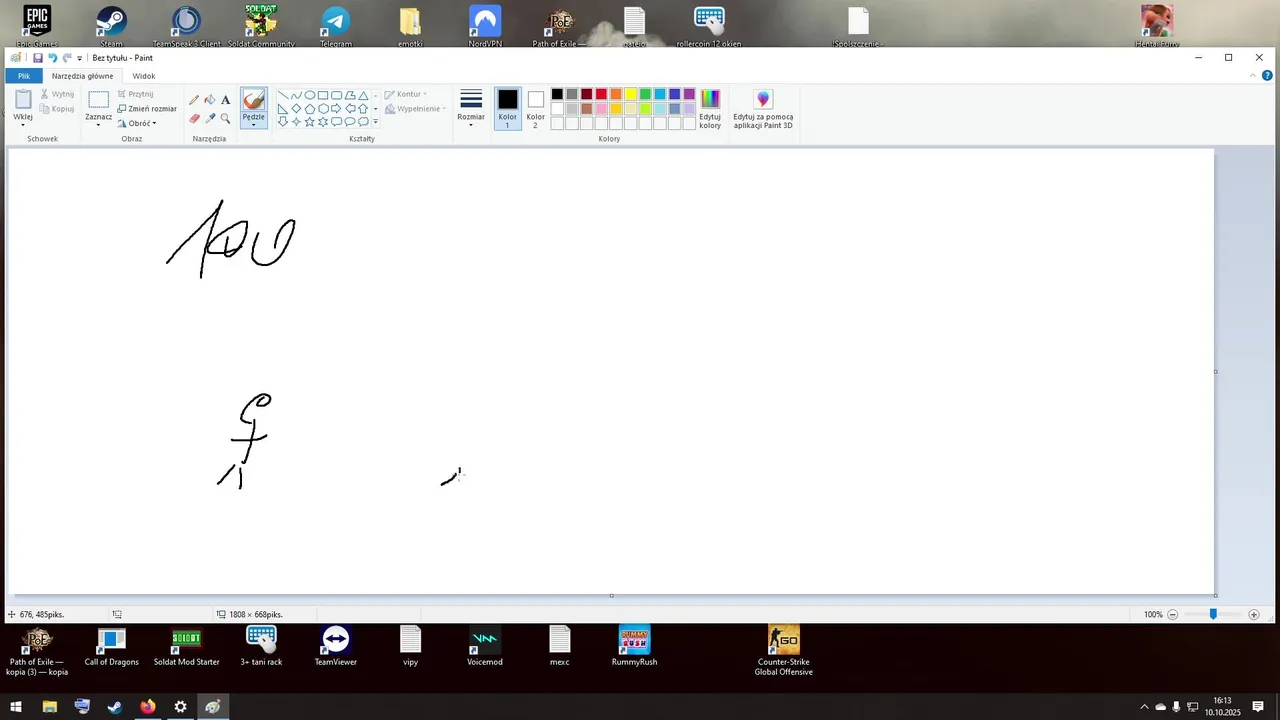
Task: Select the Pencil tool
Action: (x=194, y=100)
